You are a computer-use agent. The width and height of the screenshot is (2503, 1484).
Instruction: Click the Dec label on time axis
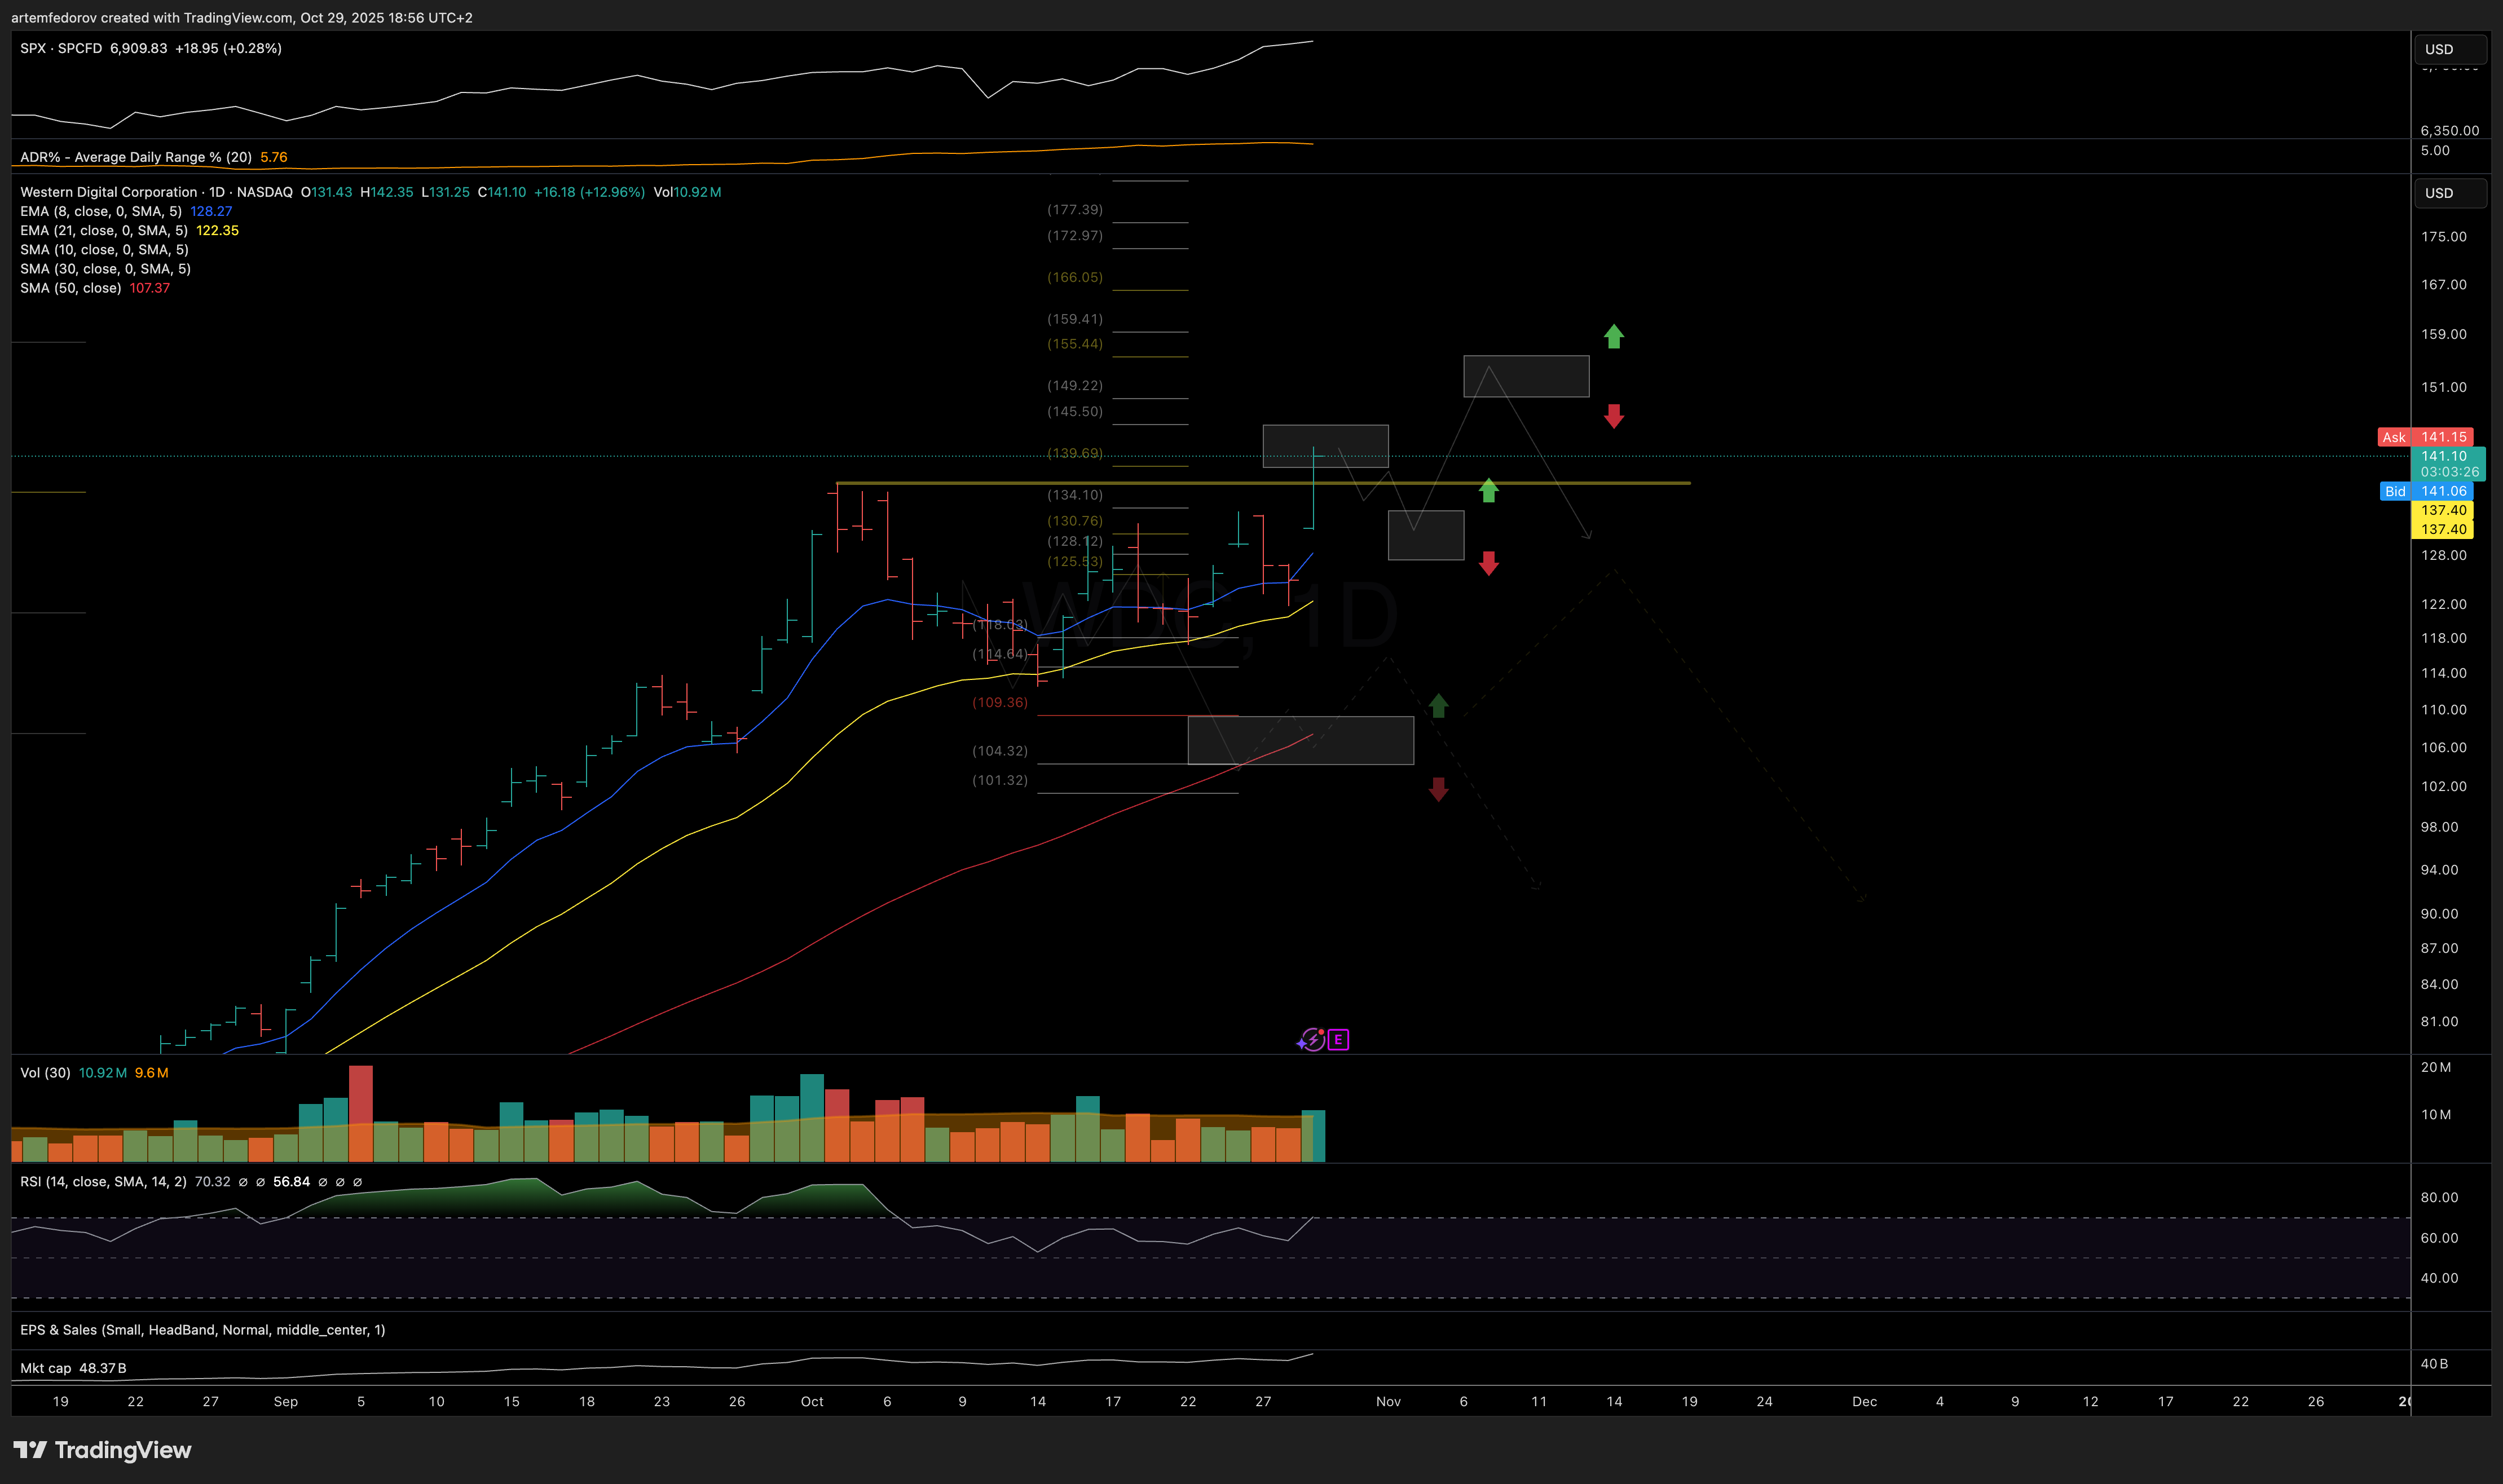click(1864, 1402)
